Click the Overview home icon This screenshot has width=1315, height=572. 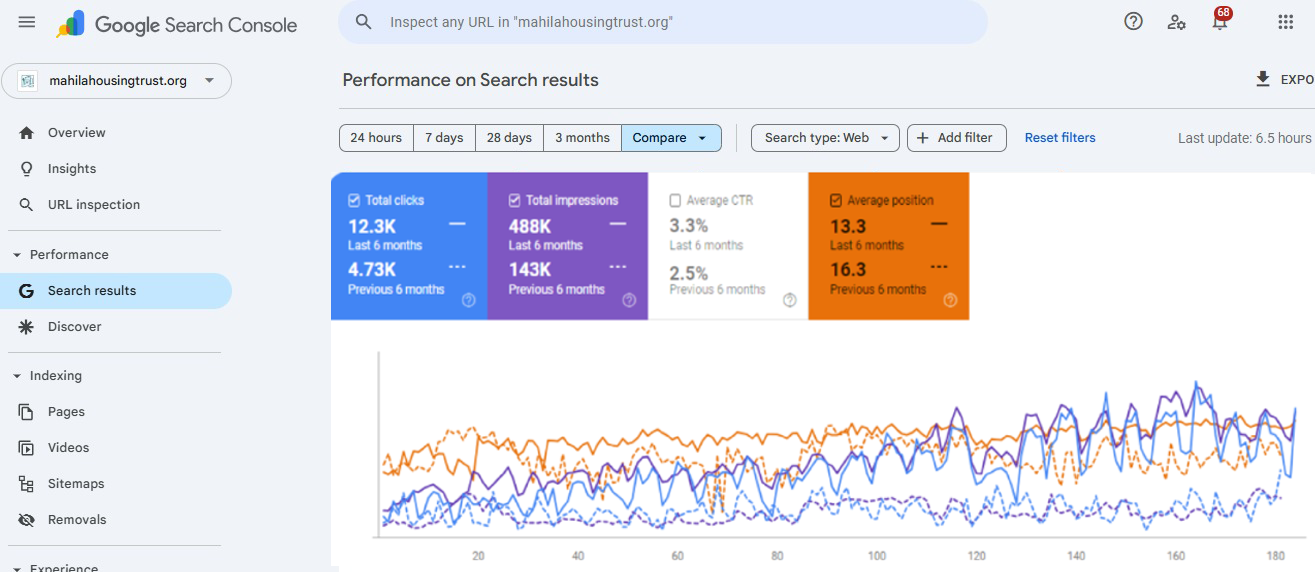pyautogui.click(x=27, y=133)
